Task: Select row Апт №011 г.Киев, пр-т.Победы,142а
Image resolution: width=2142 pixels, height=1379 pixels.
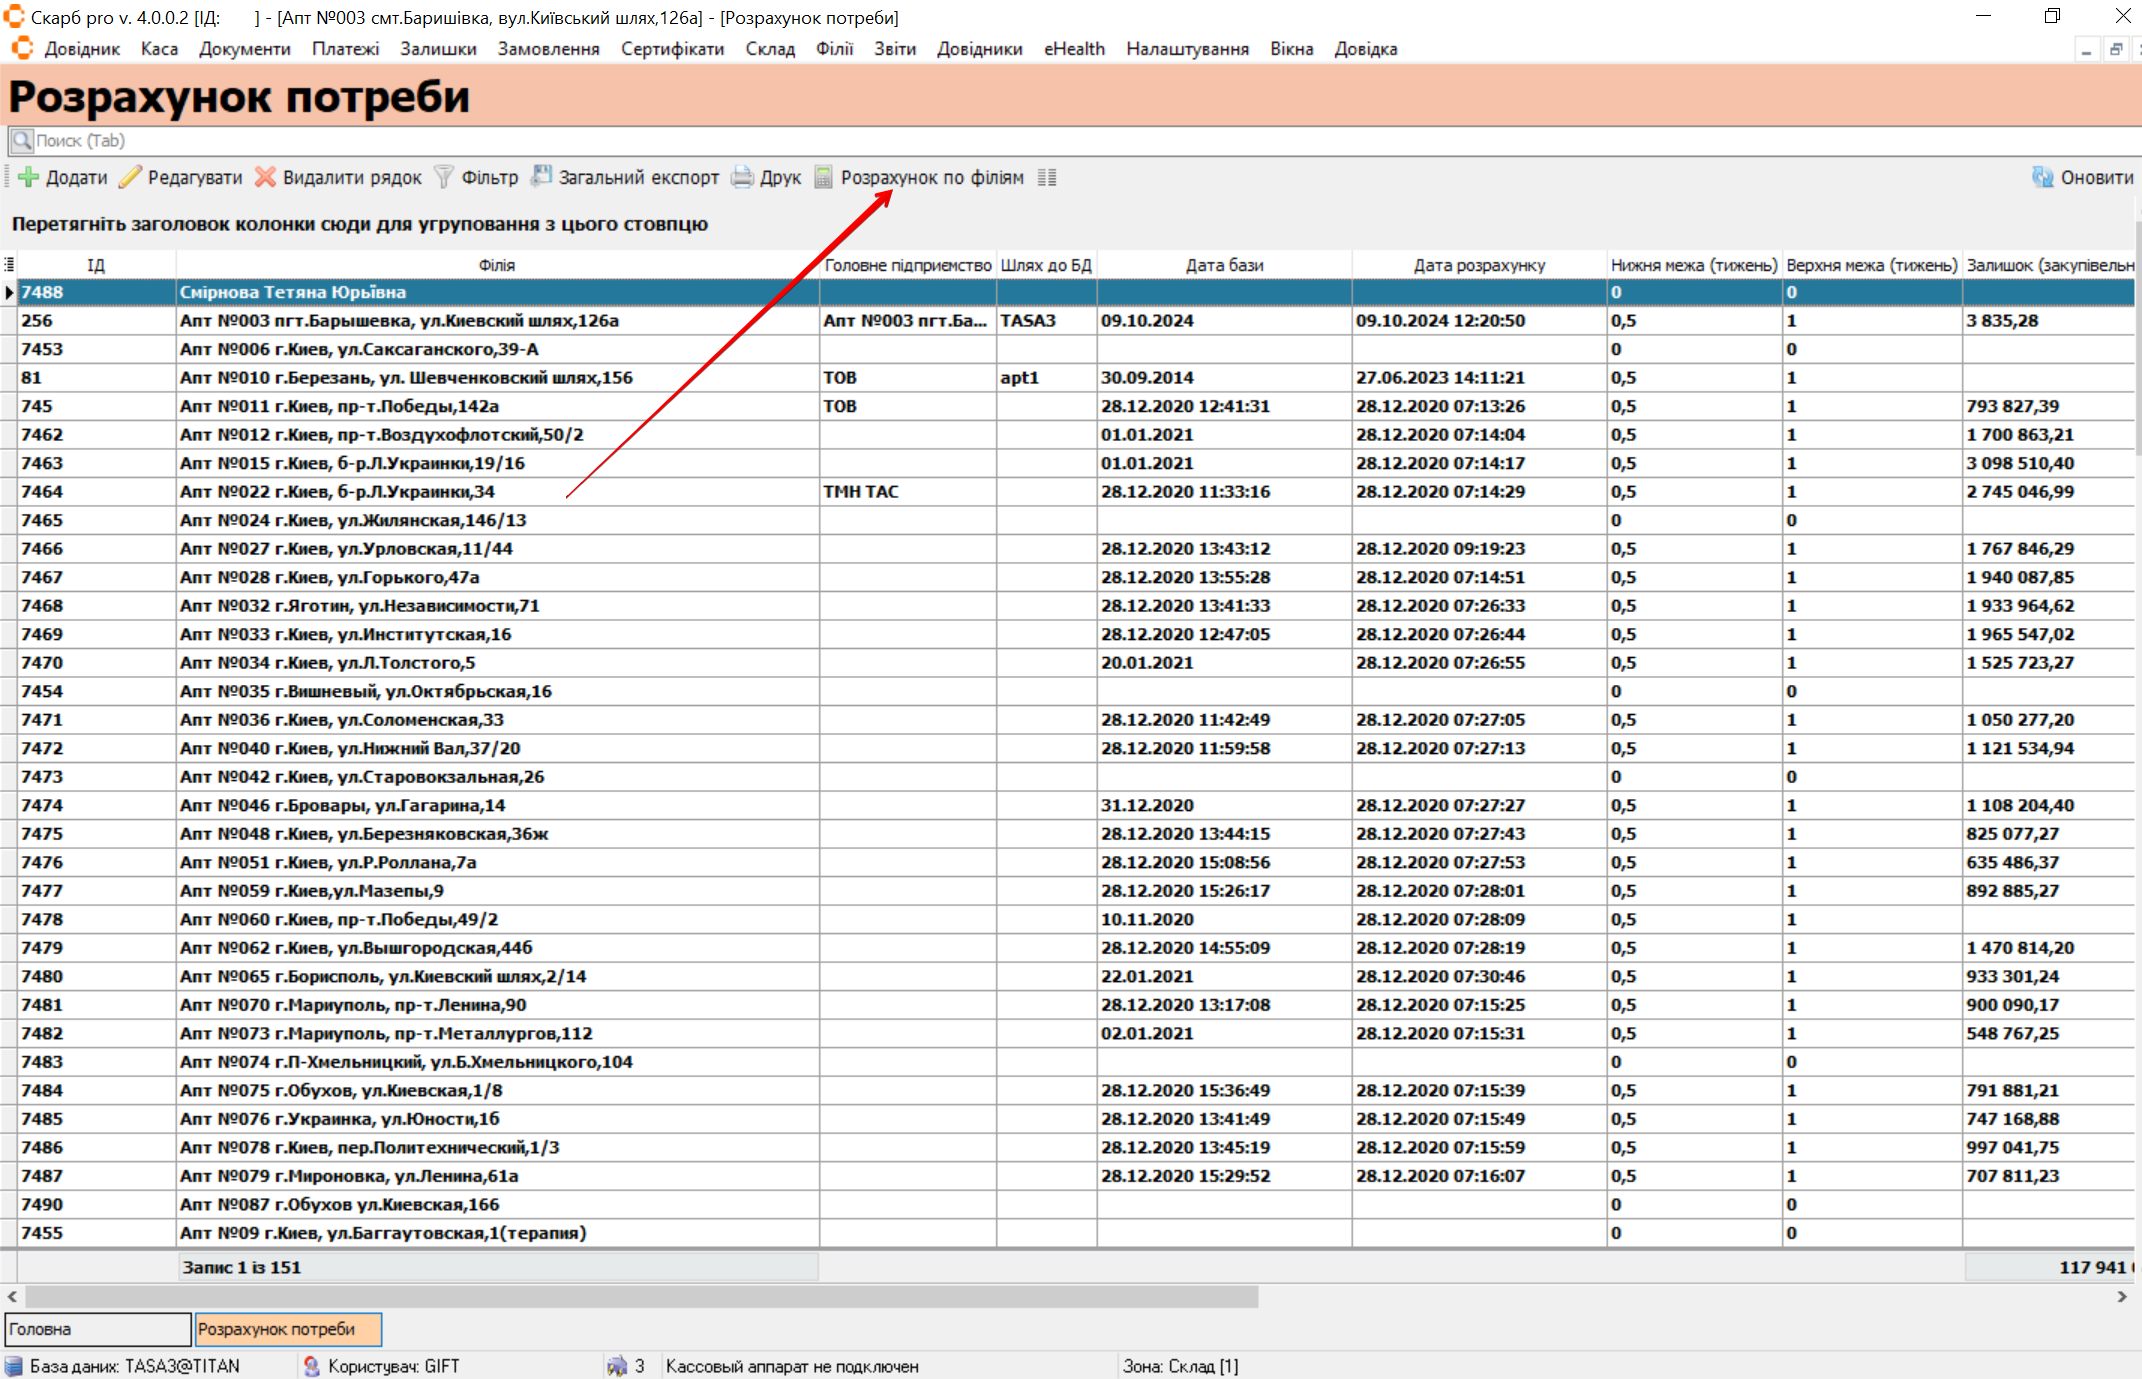Action: pyautogui.click(x=339, y=406)
